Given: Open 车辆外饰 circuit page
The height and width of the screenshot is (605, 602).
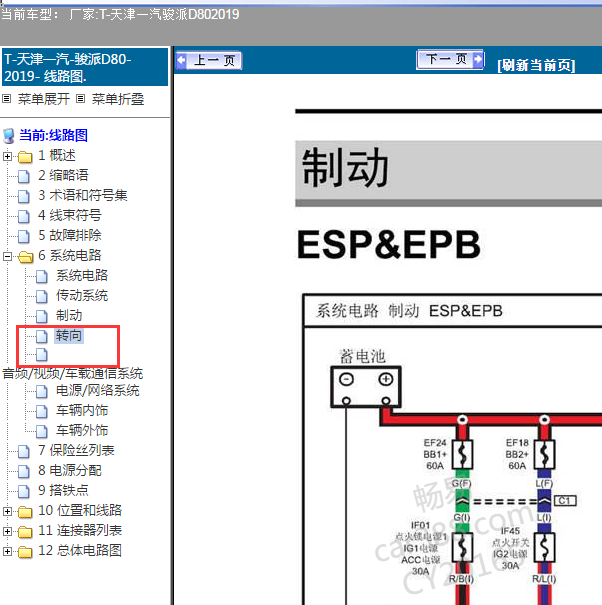Looking at the screenshot, I should [82, 431].
